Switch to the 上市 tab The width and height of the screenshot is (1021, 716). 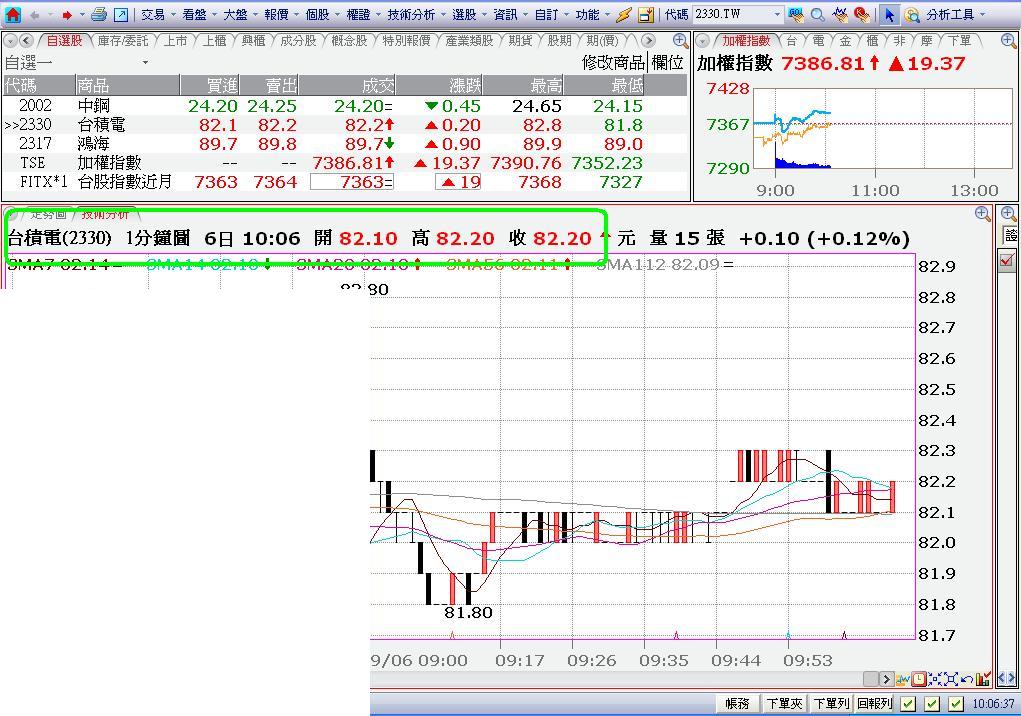(x=175, y=41)
